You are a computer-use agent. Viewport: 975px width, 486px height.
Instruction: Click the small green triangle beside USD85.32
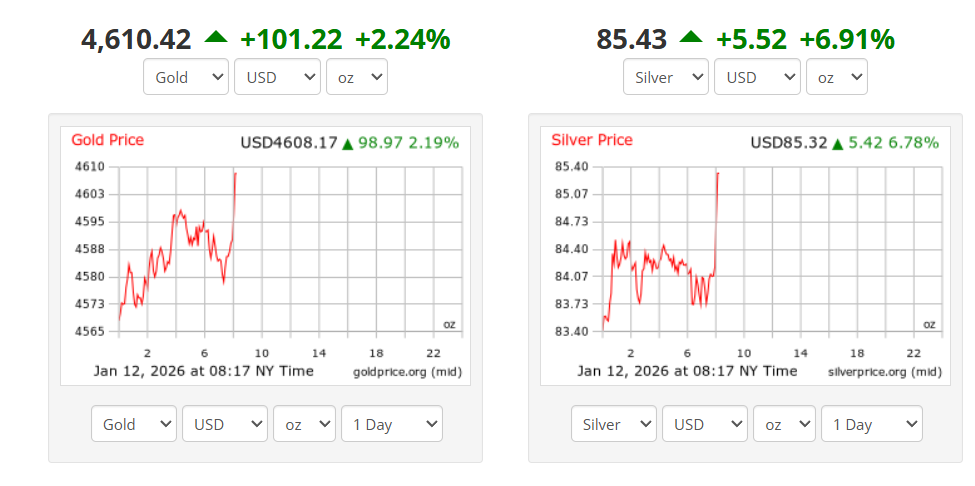[838, 144]
